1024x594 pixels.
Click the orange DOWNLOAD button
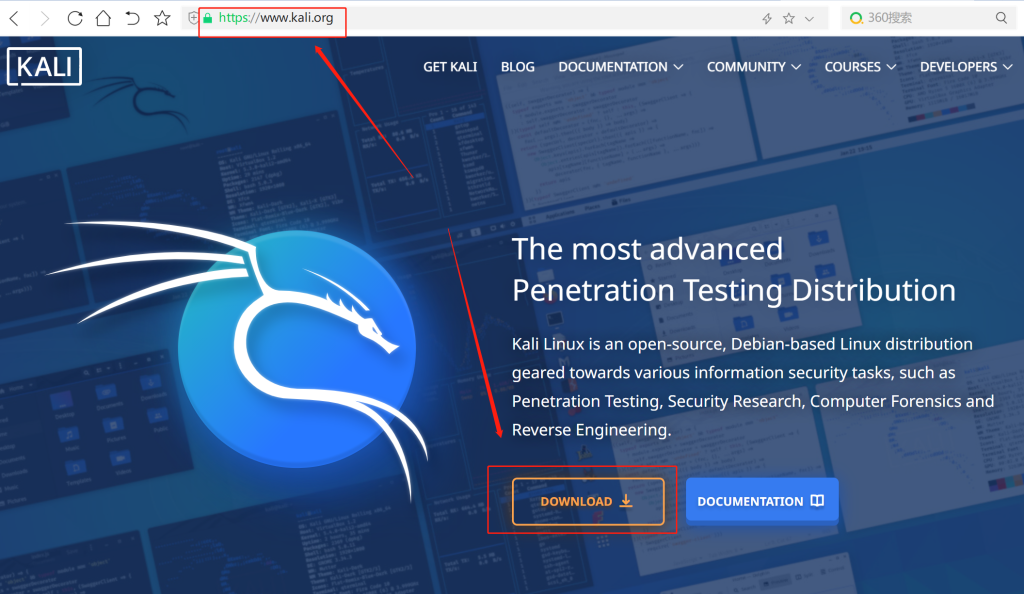point(588,501)
